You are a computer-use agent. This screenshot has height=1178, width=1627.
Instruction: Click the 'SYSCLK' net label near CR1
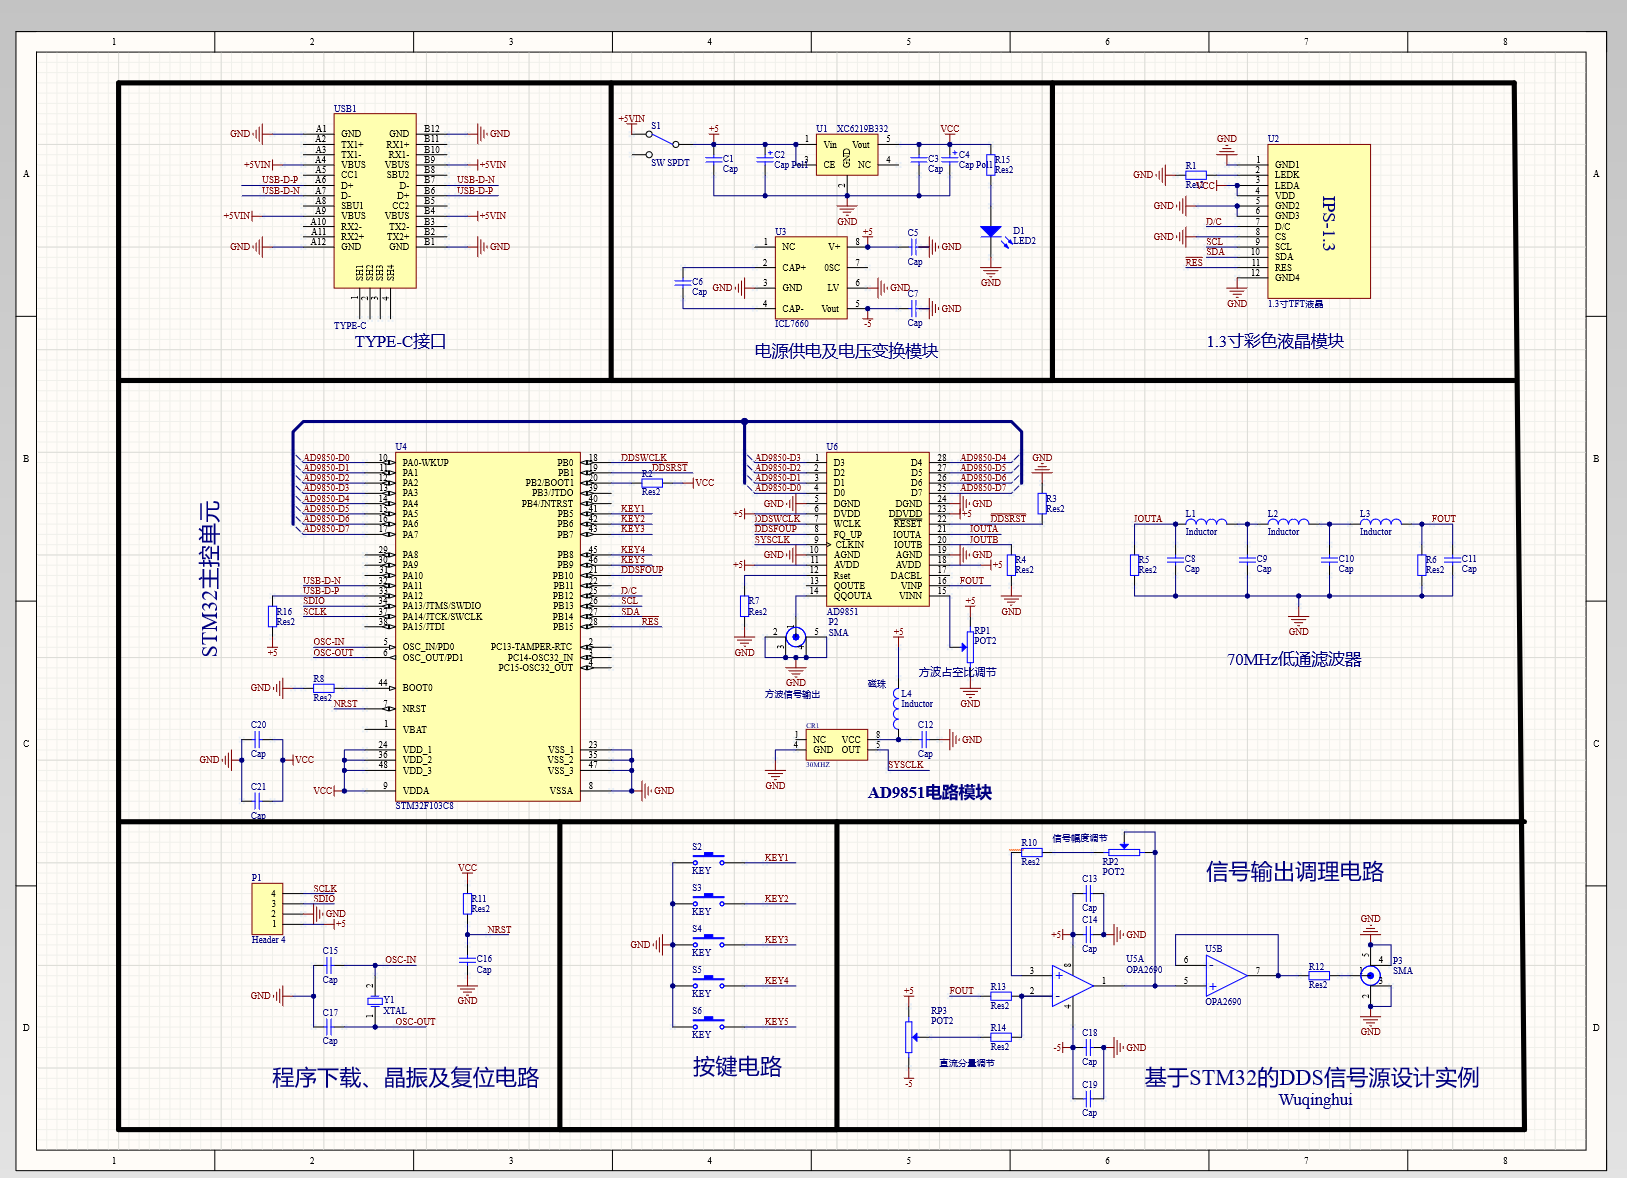pos(906,765)
